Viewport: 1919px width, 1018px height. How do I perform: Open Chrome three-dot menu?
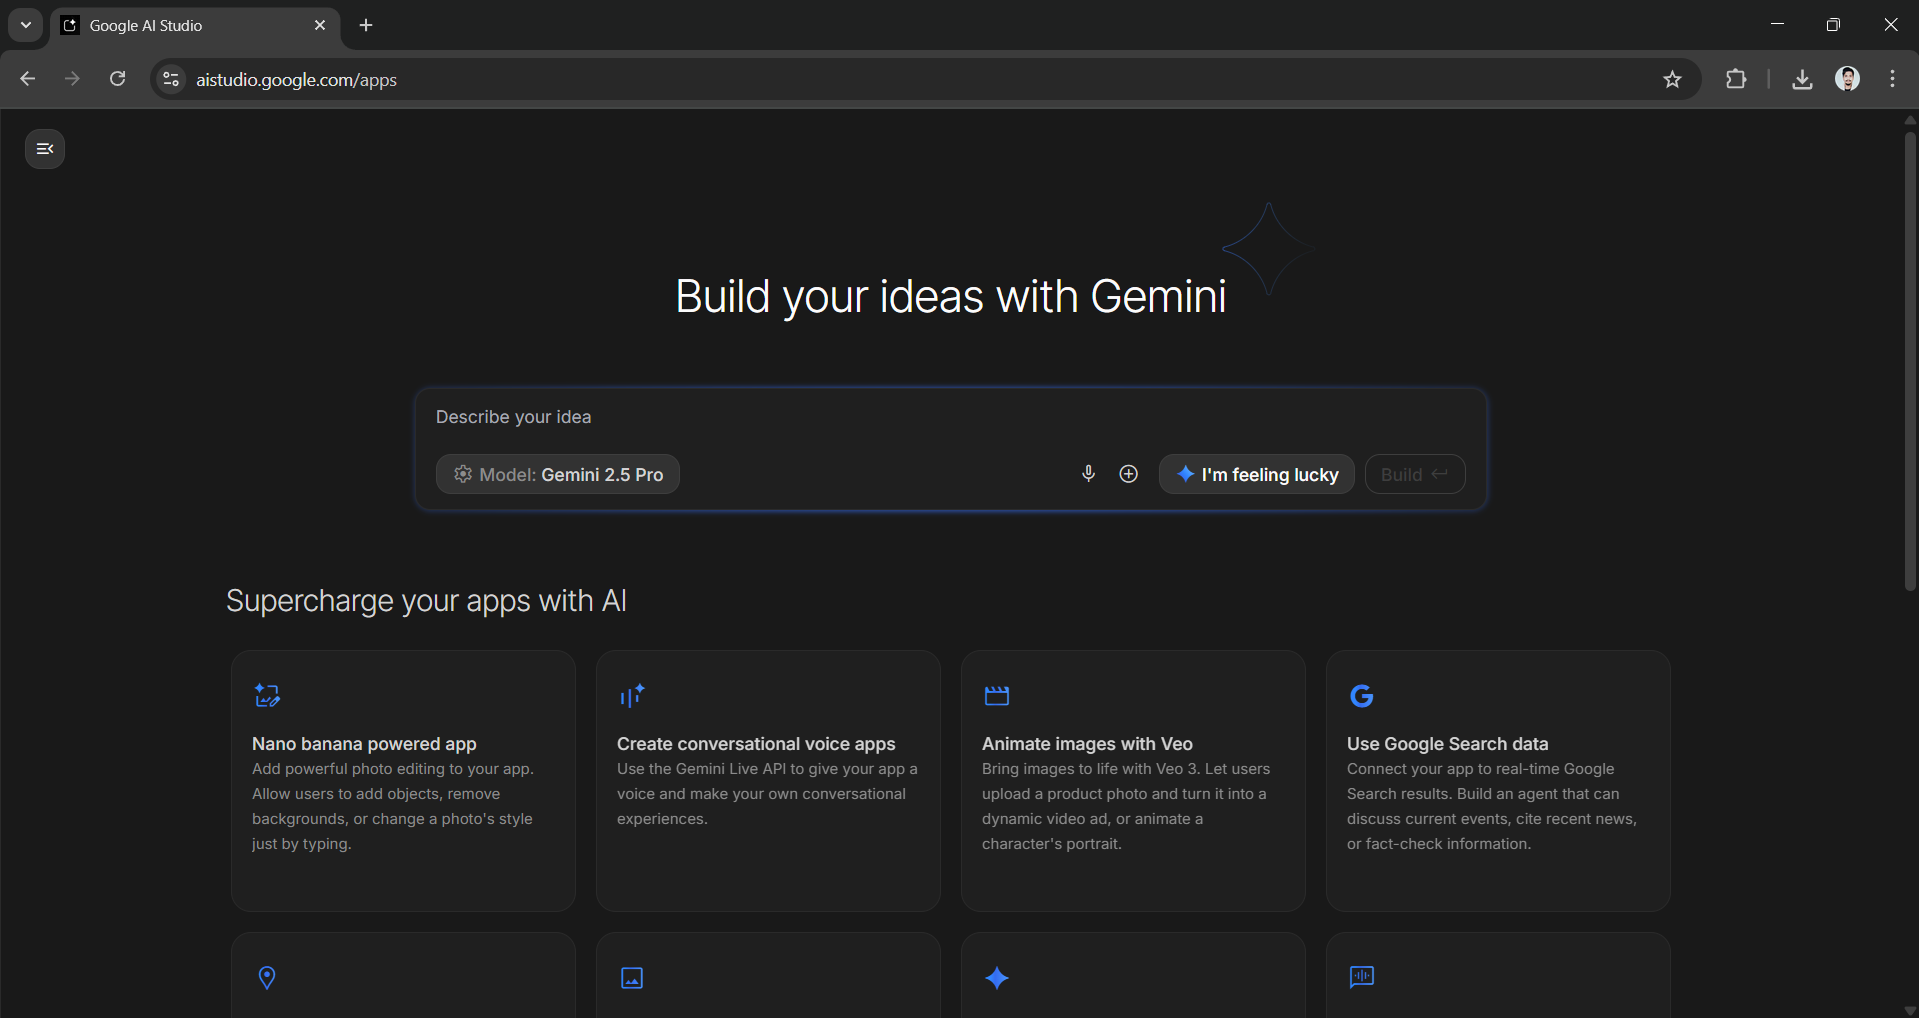(1892, 80)
